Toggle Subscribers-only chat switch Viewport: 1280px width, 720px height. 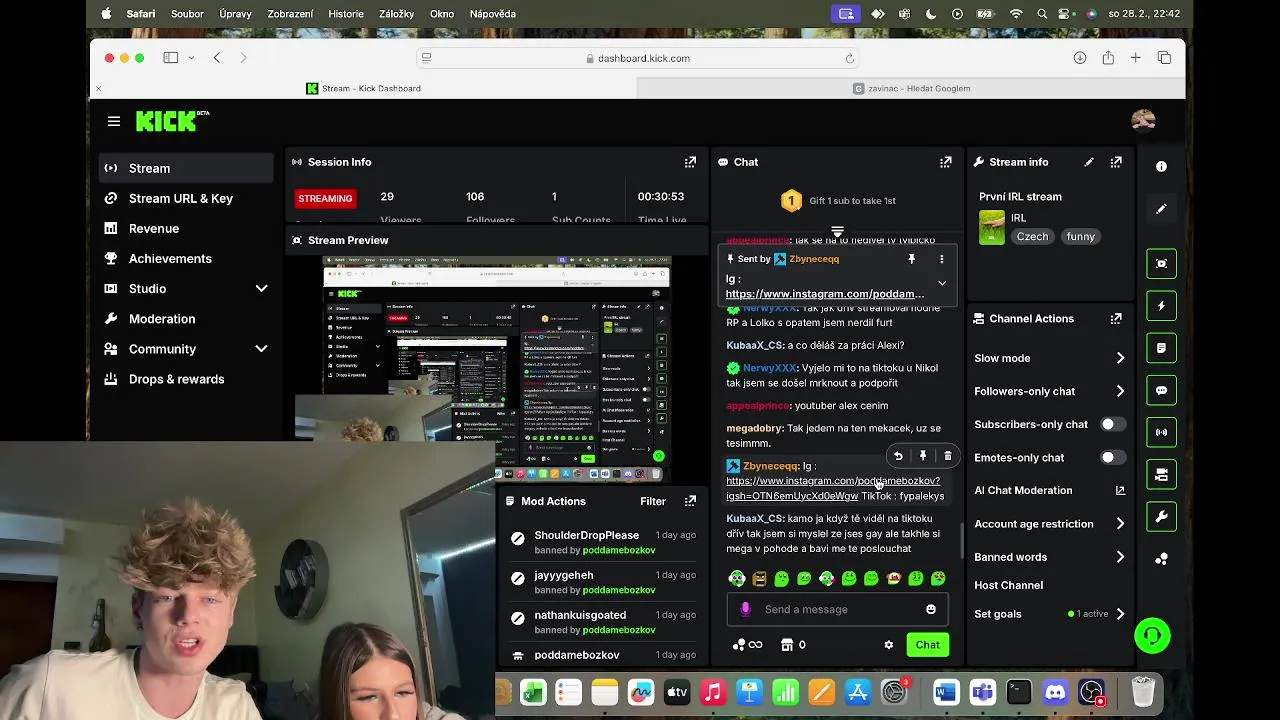1112,424
